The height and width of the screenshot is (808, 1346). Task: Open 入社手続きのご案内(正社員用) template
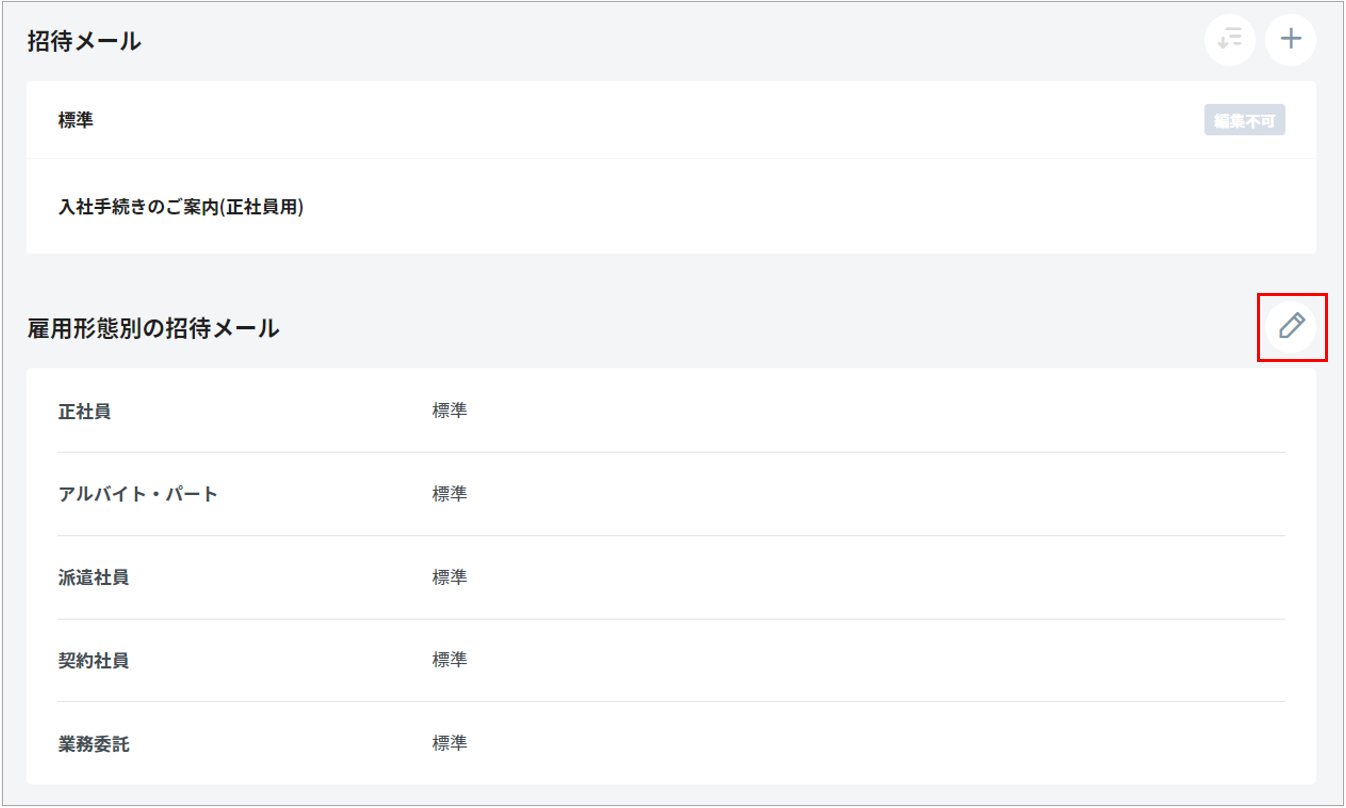(x=181, y=207)
